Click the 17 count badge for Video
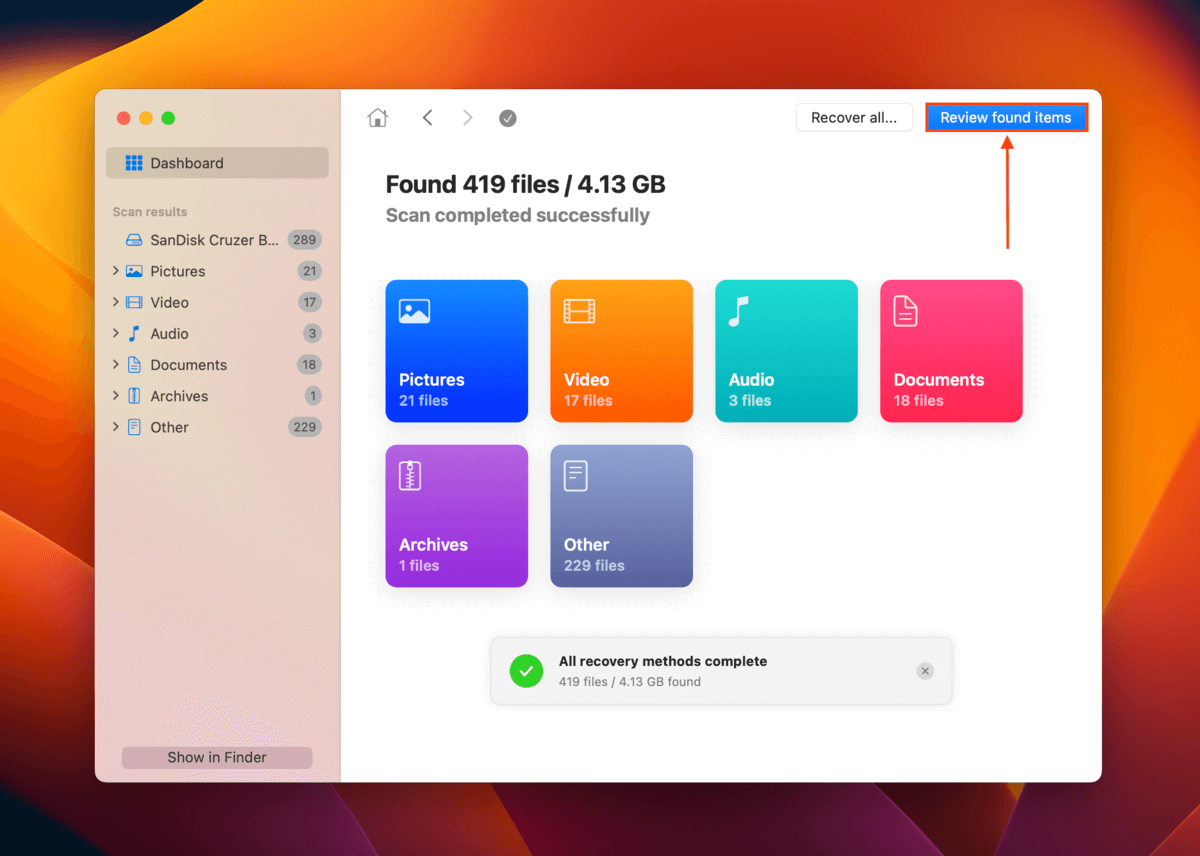1200x856 pixels. (x=309, y=302)
